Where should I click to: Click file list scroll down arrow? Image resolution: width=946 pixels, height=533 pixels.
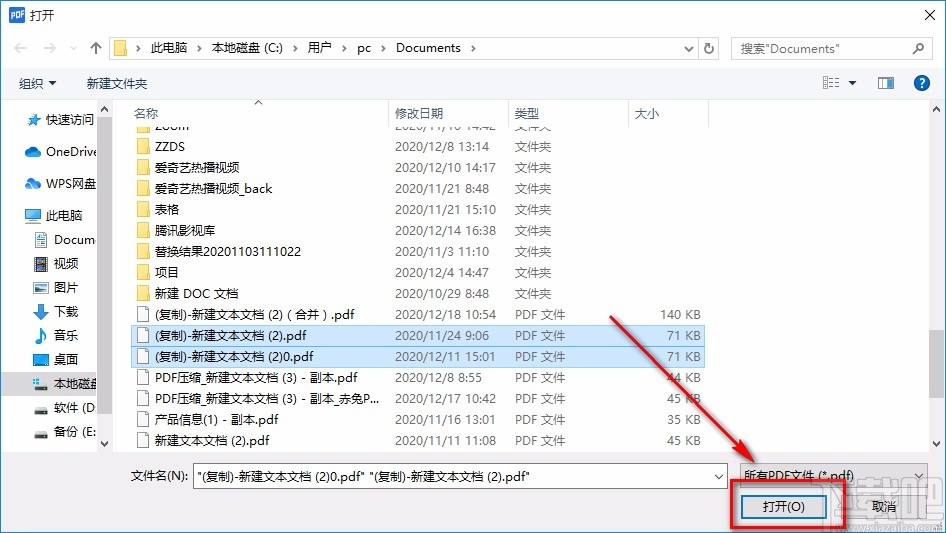[936, 444]
